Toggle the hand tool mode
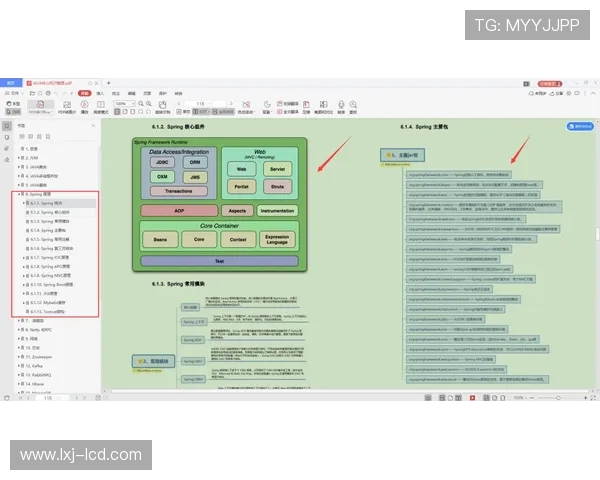Image resolution: width=600 pixels, height=480 pixels. 13,104
